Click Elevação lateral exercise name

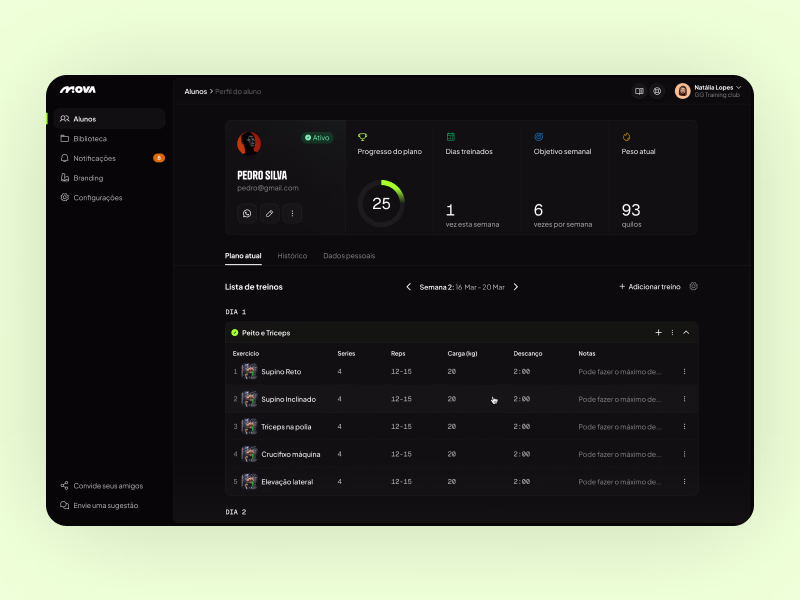click(287, 482)
